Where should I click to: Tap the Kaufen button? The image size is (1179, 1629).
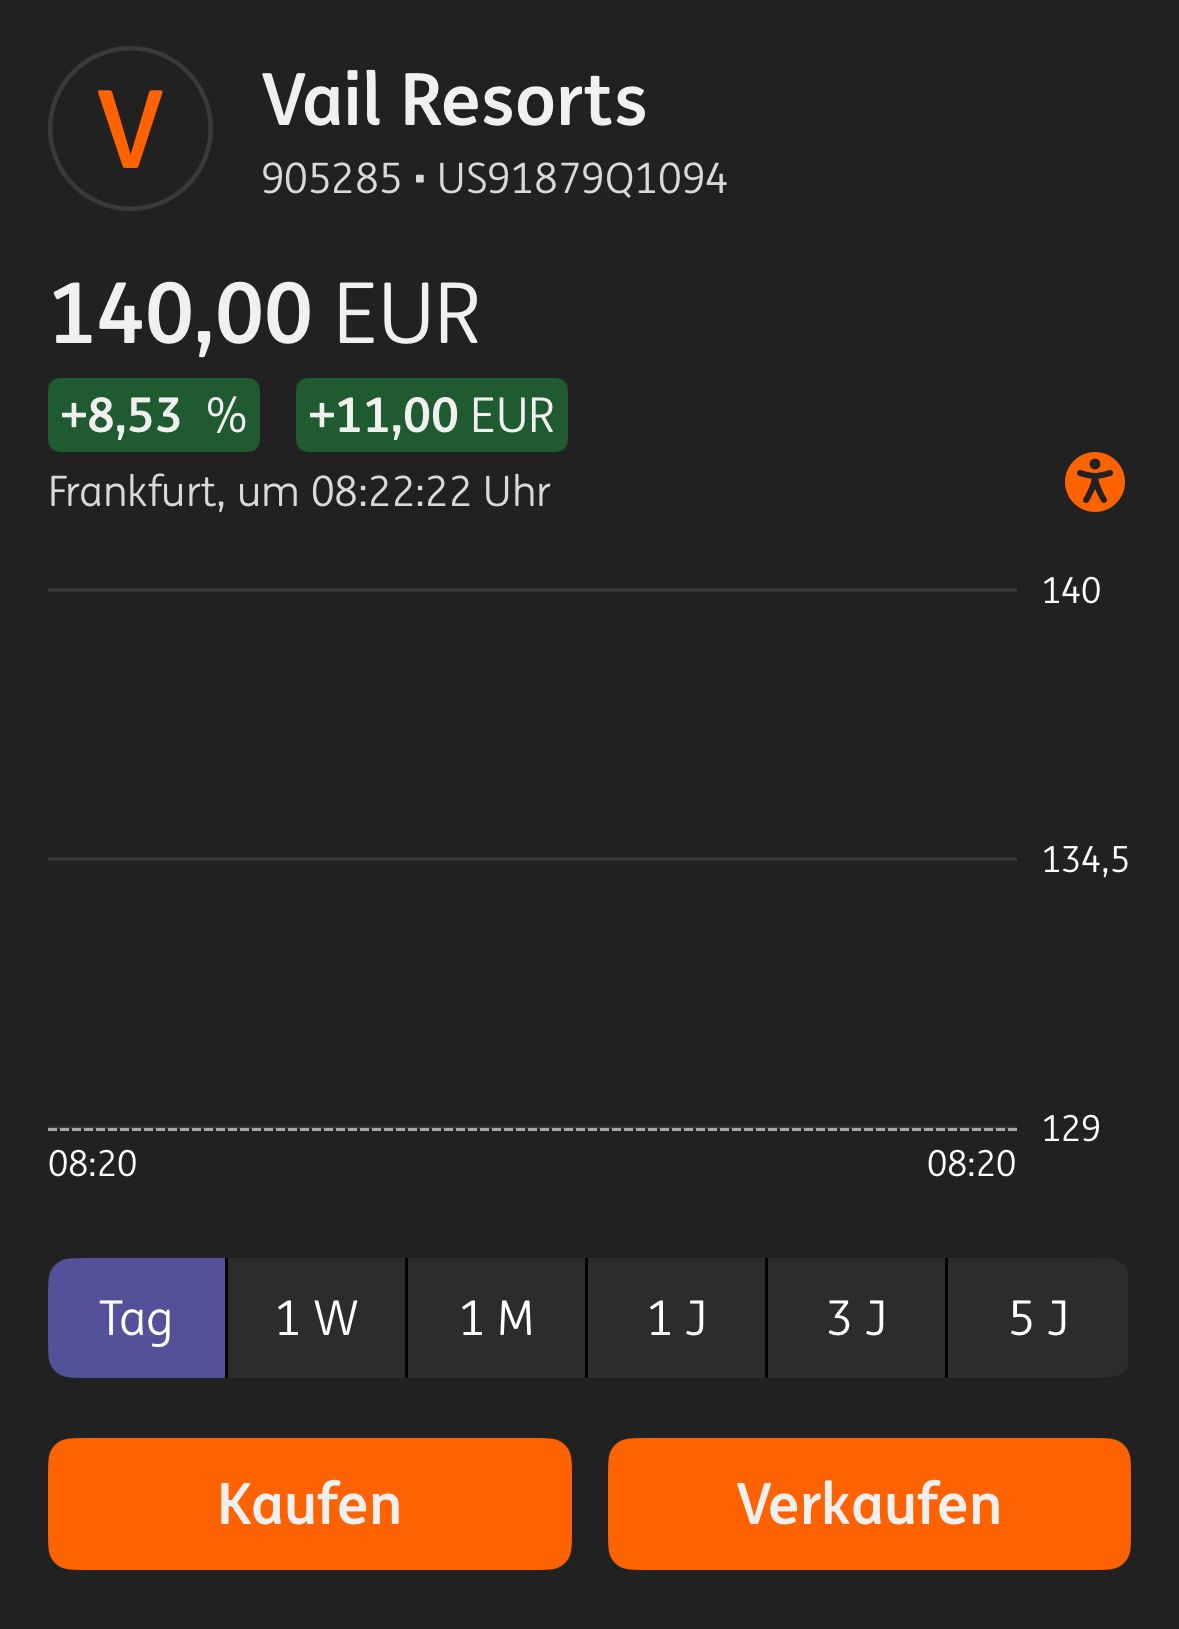coord(310,1504)
